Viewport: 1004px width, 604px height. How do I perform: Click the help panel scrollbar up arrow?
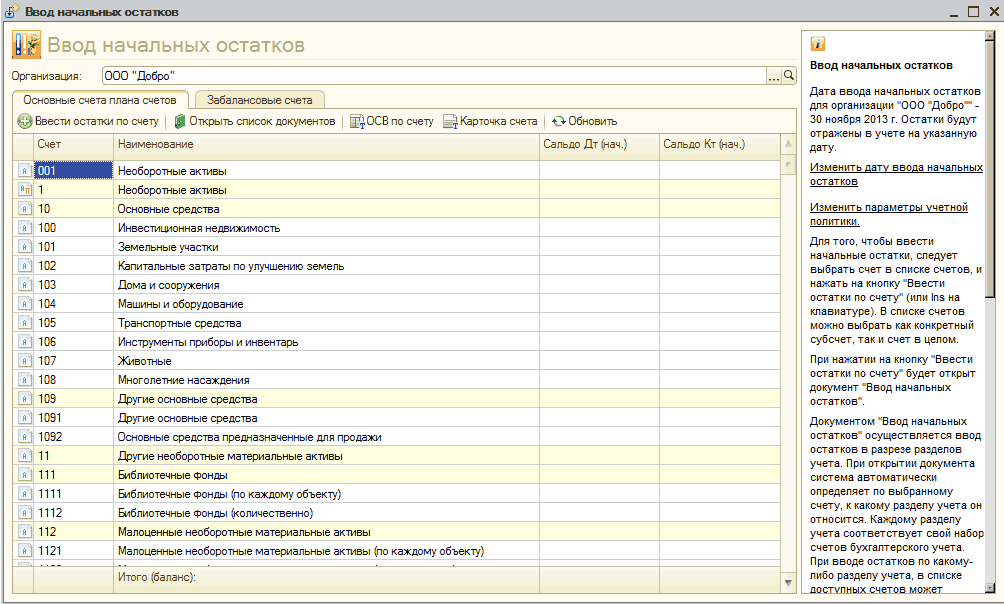coord(991,38)
